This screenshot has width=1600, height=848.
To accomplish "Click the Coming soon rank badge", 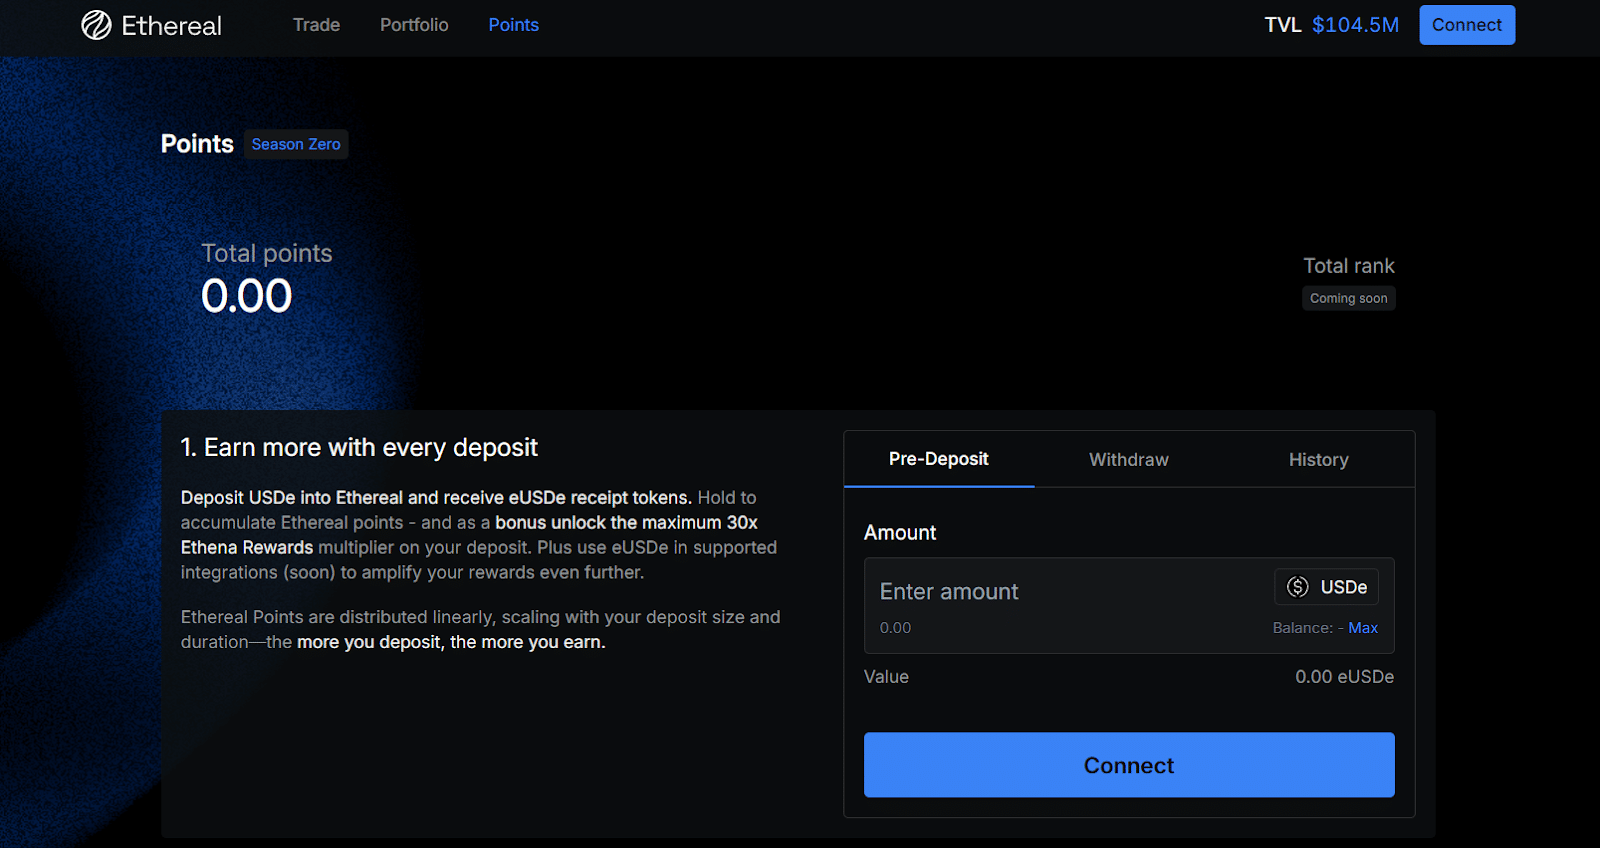I will 1348,298.
